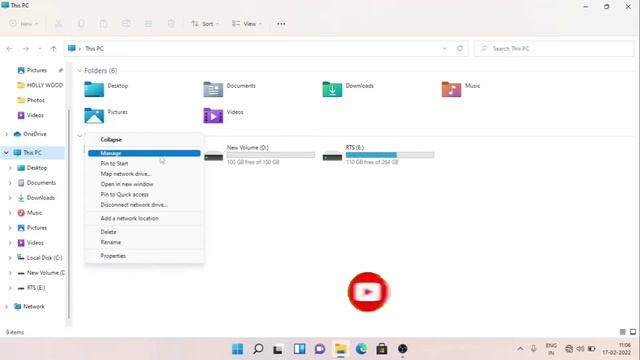
Task: Click the Copy toolbar icon
Action: click(x=81, y=24)
